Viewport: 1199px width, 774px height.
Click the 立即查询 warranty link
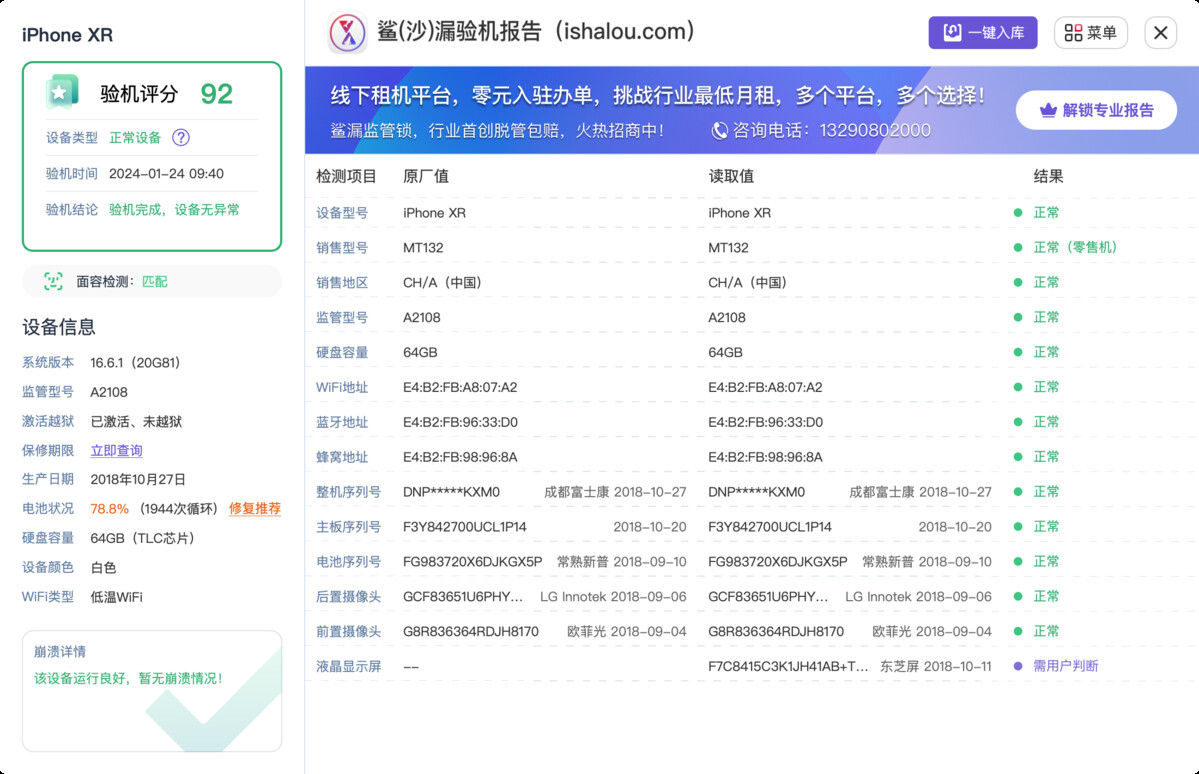[x=116, y=450]
